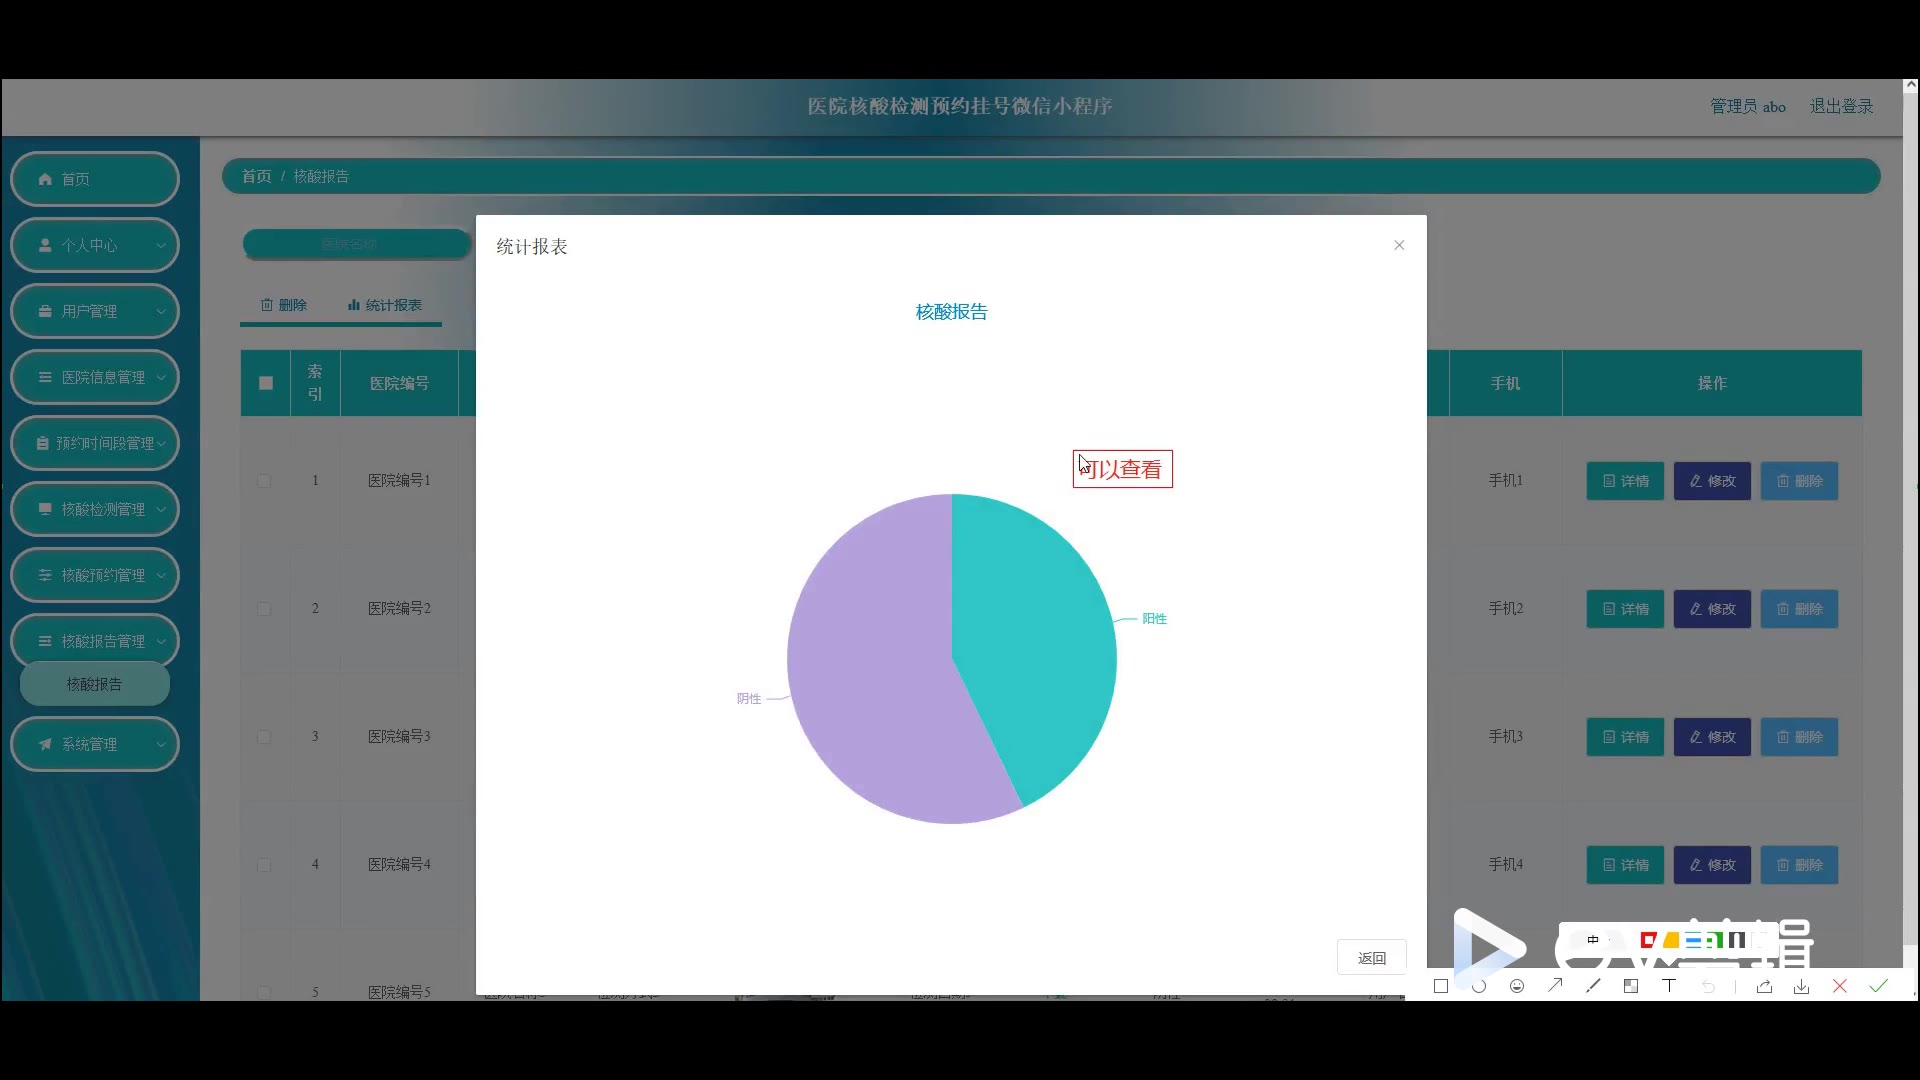Cancel screenshot with red X
Screen dimensions: 1920x1080
[x=1839, y=986]
